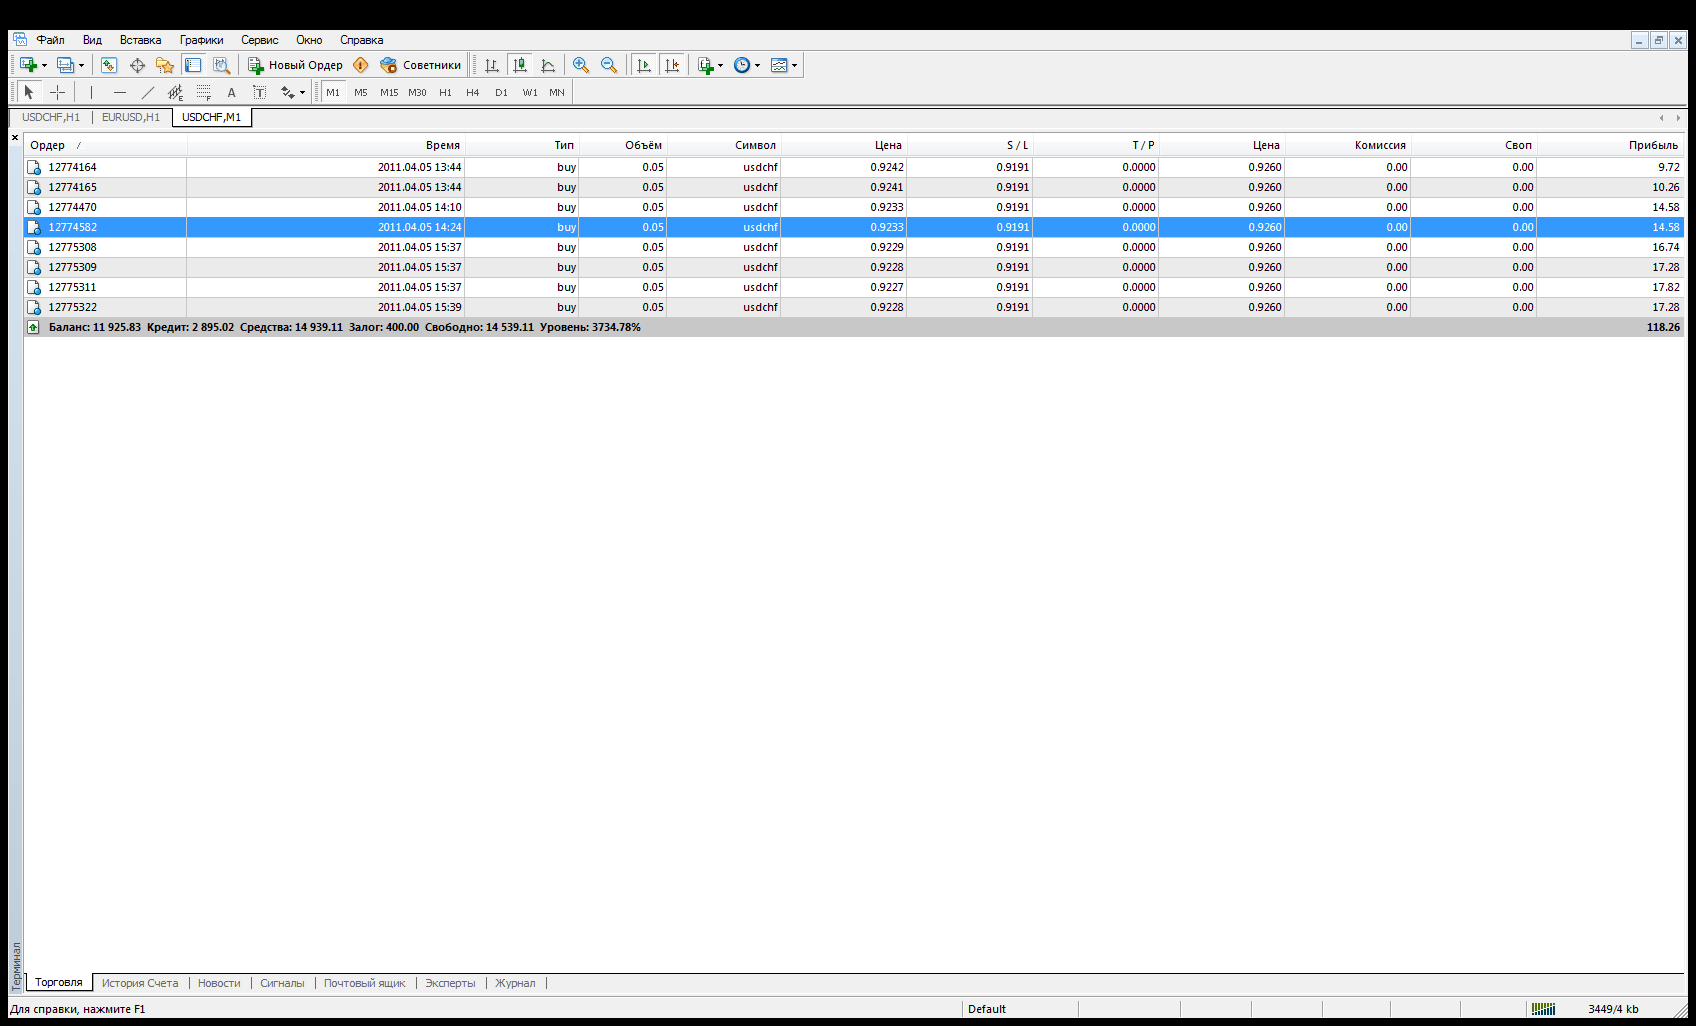The width and height of the screenshot is (1696, 1026).
Task: Click Советники button
Action: [421, 65]
